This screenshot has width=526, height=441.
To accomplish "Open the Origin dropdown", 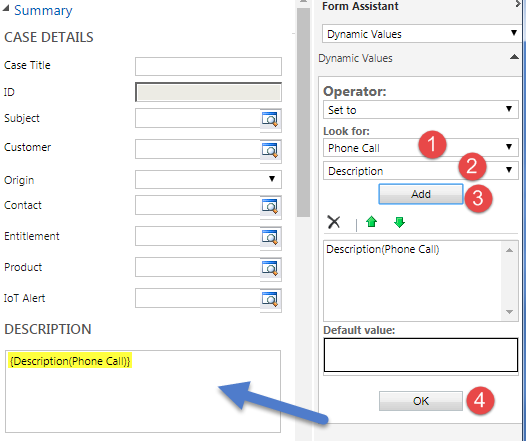I will click(208, 179).
